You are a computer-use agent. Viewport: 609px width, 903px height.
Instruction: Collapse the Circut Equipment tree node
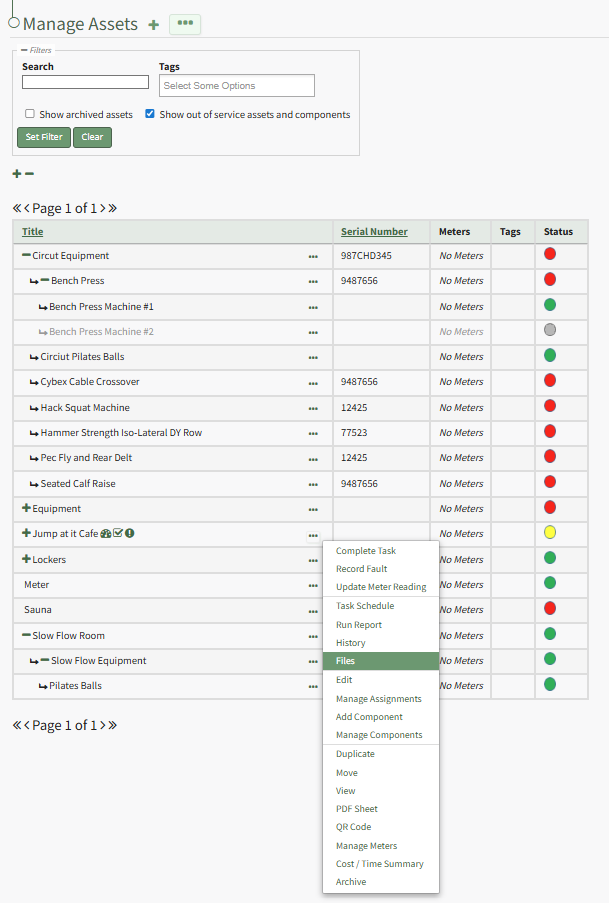26,256
